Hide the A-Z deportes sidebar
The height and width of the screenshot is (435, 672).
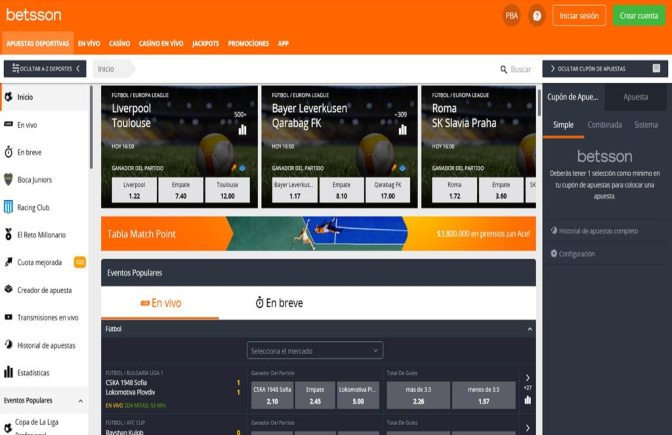point(45,69)
